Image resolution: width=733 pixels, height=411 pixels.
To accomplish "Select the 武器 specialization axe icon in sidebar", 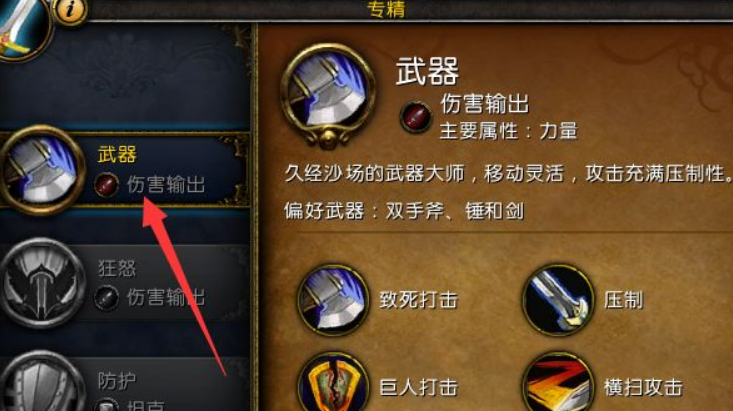I will tap(43, 170).
